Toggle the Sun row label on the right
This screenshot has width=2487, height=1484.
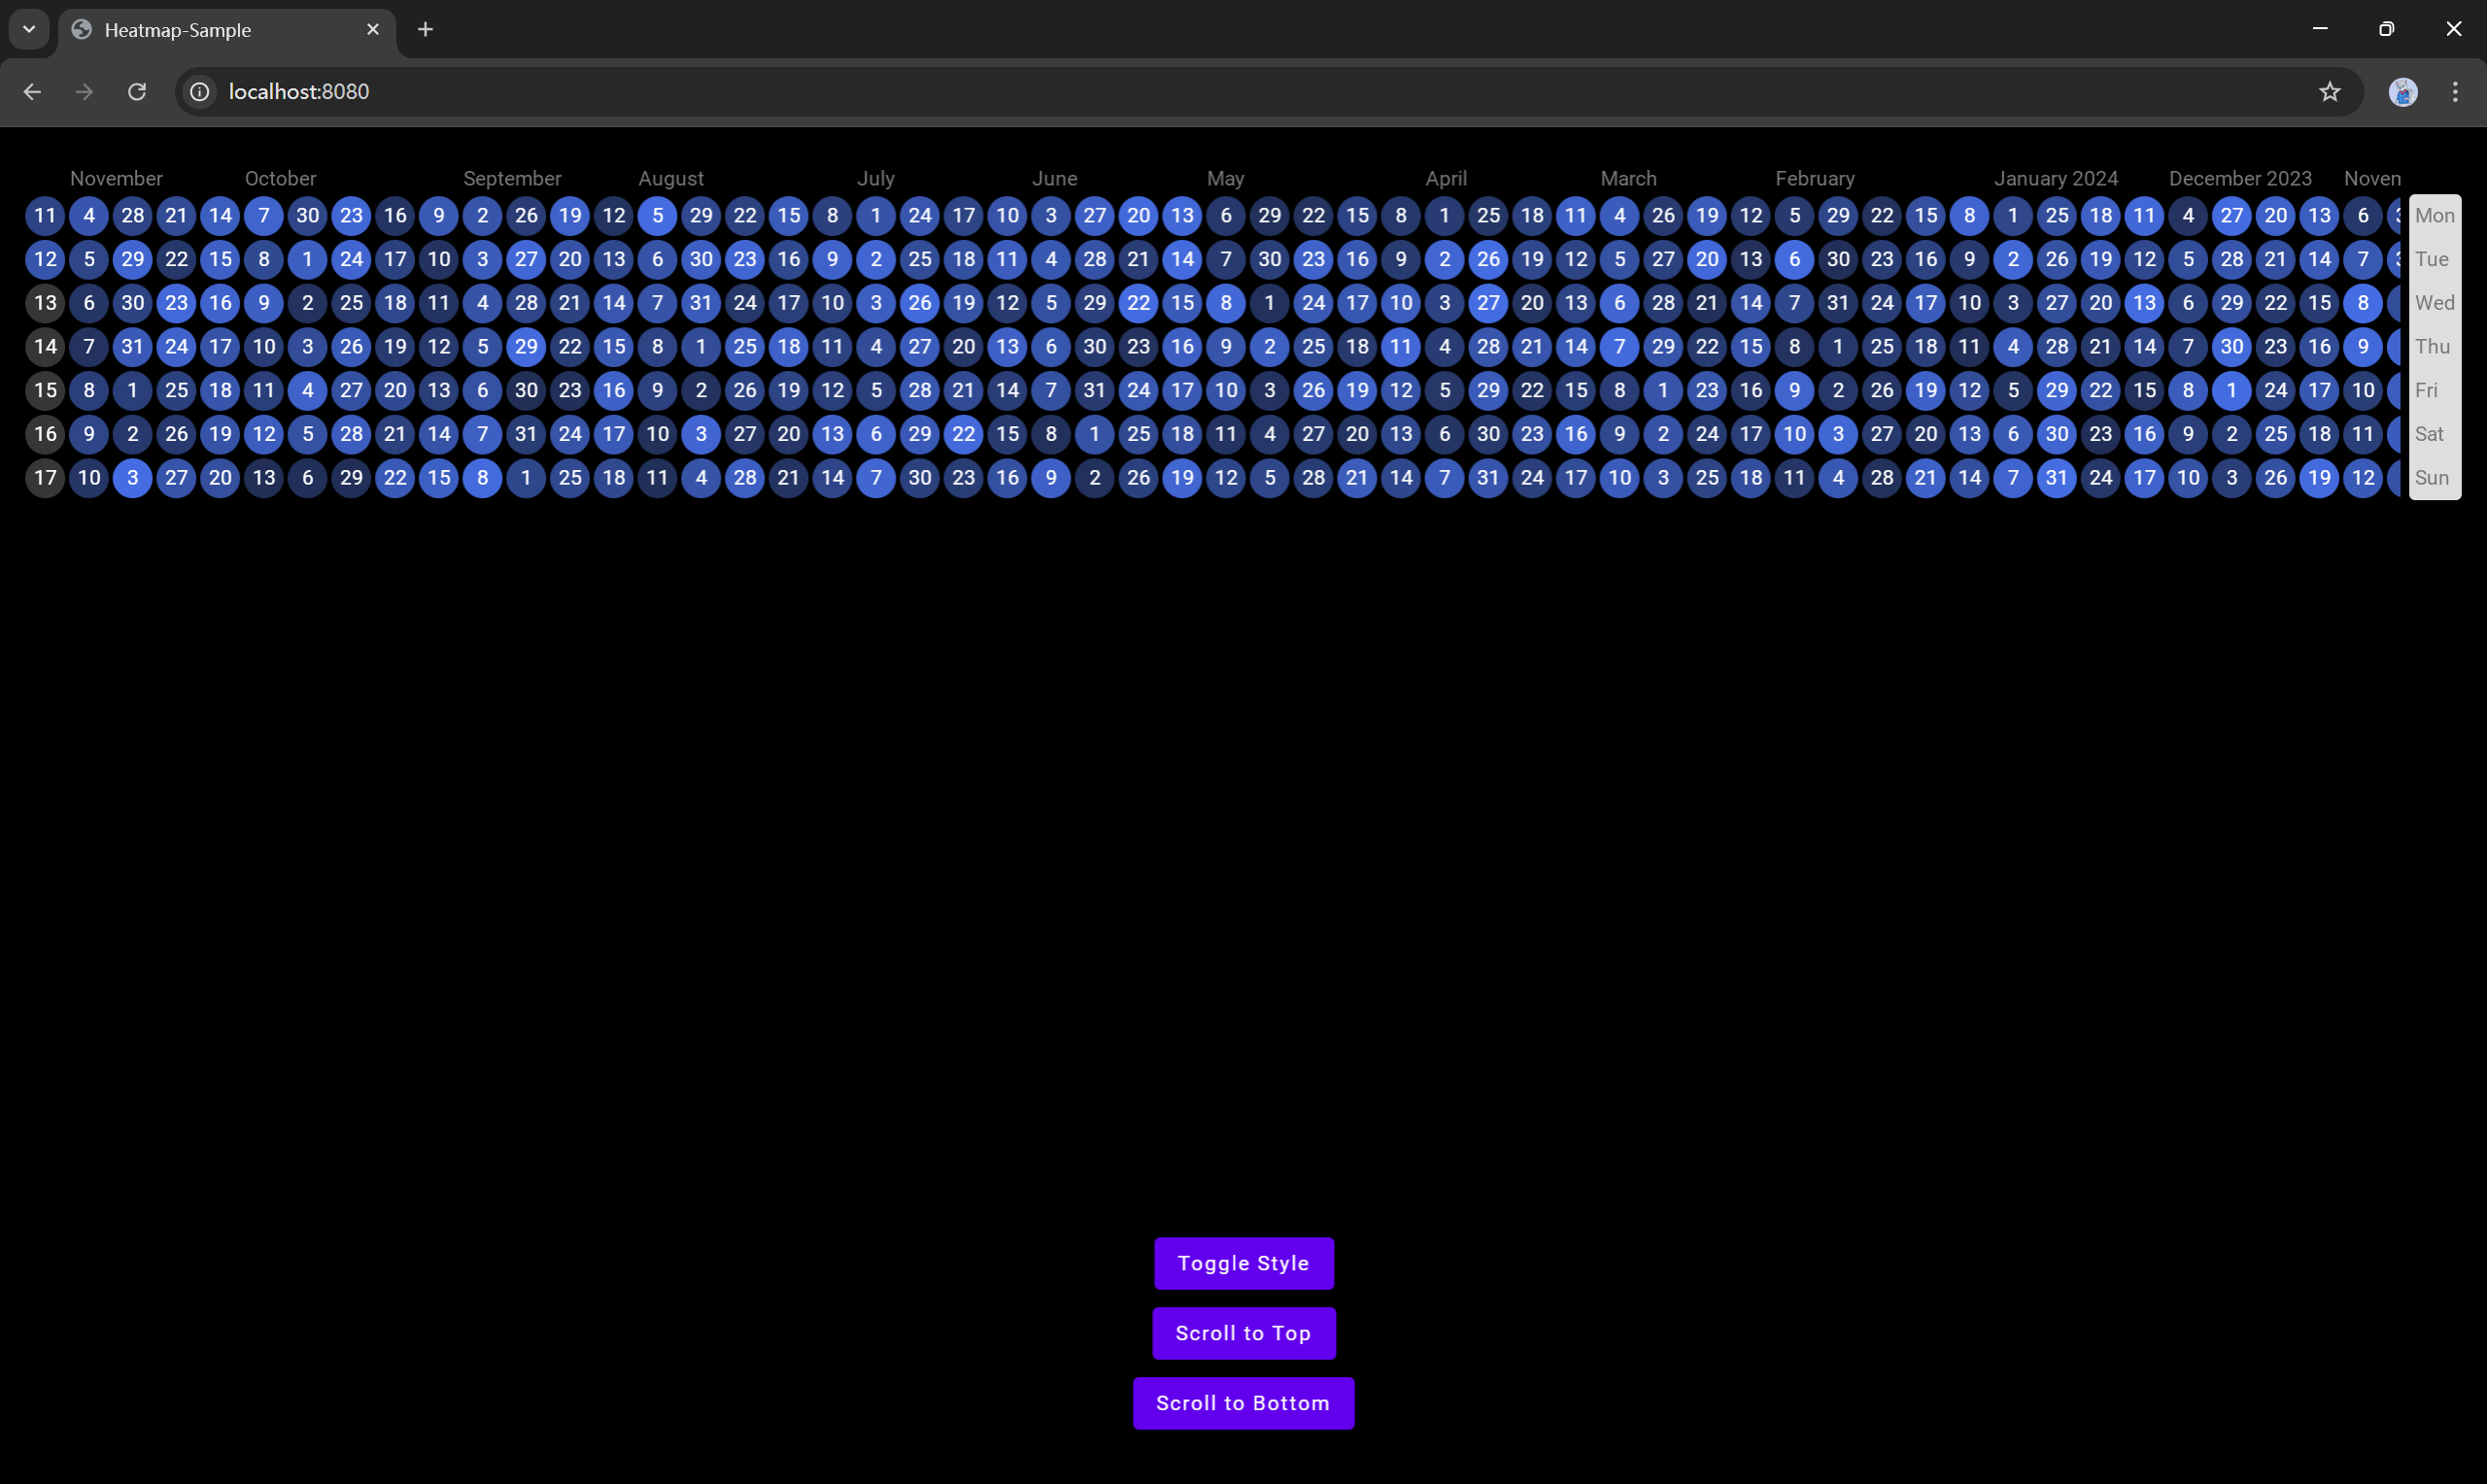[x=2433, y=477]
